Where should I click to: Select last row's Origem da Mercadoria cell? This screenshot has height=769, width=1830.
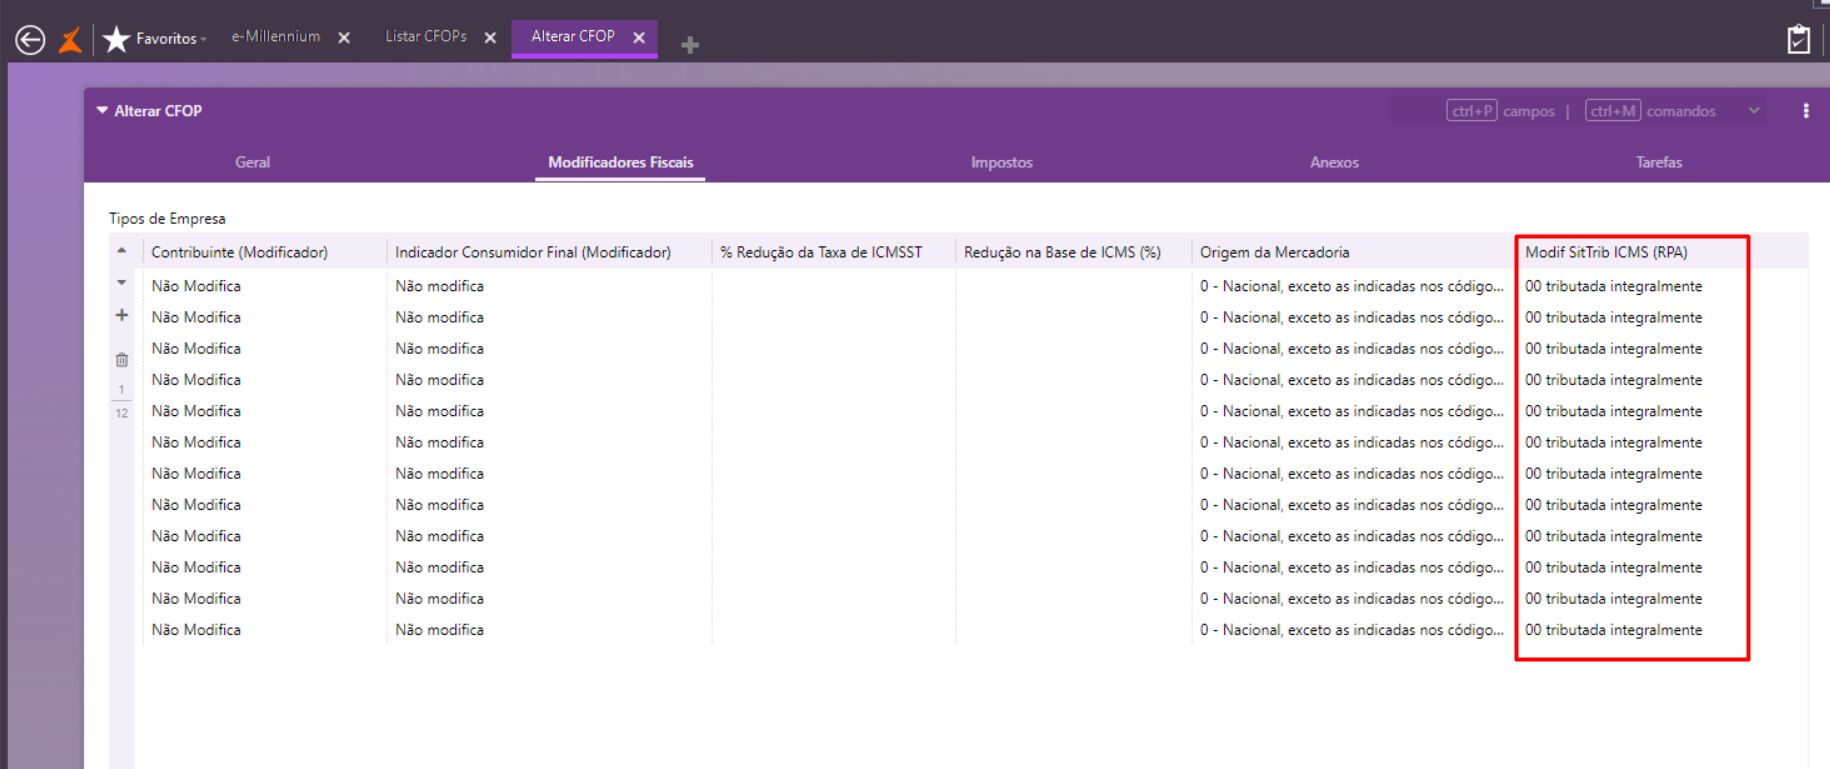pos(1353,630)
